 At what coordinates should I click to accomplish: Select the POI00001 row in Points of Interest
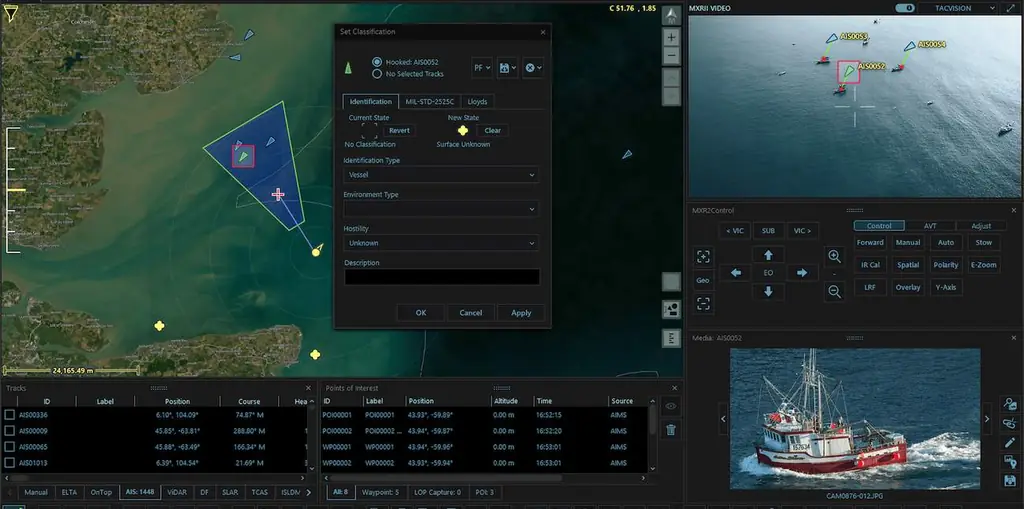[485, 415]
